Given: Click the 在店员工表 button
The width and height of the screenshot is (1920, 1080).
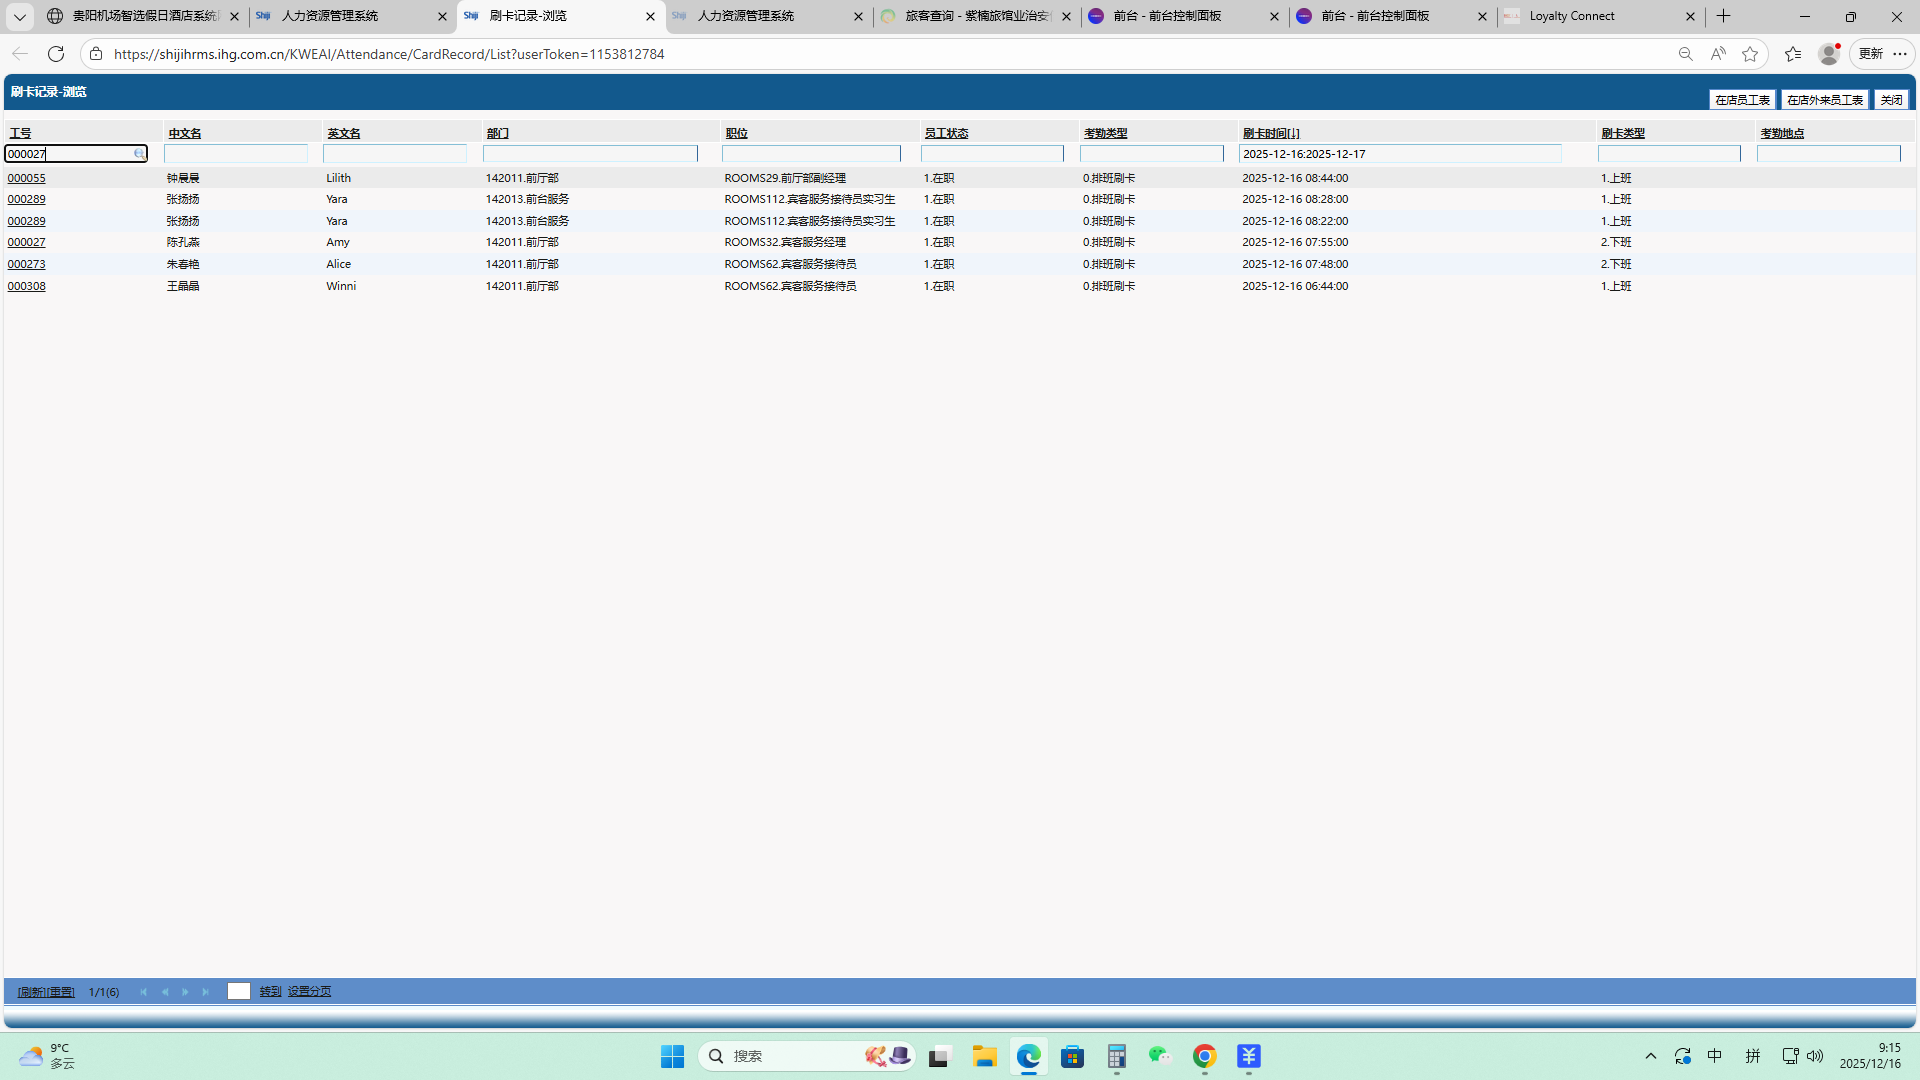Looking at the screenshot, I should click(1742, 100).
